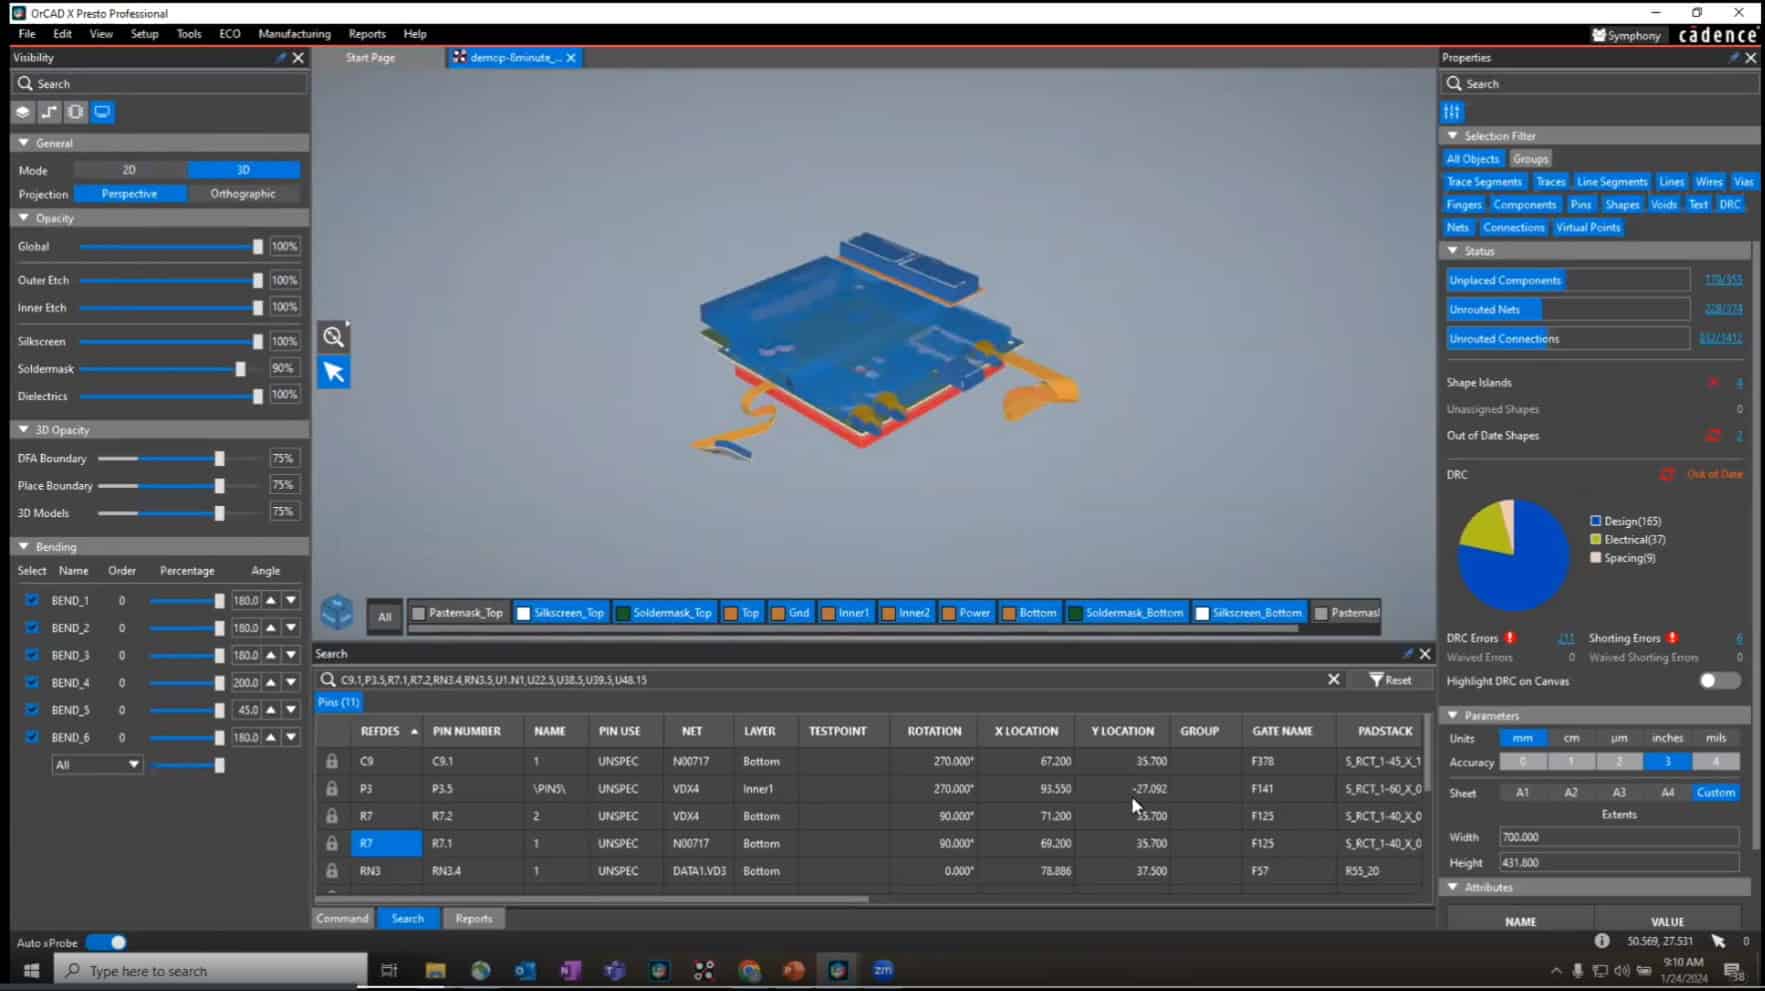This screenshot has width=1765, height=991.
Task: Select the layers visibility icon
Action: [x=23, y=112]
